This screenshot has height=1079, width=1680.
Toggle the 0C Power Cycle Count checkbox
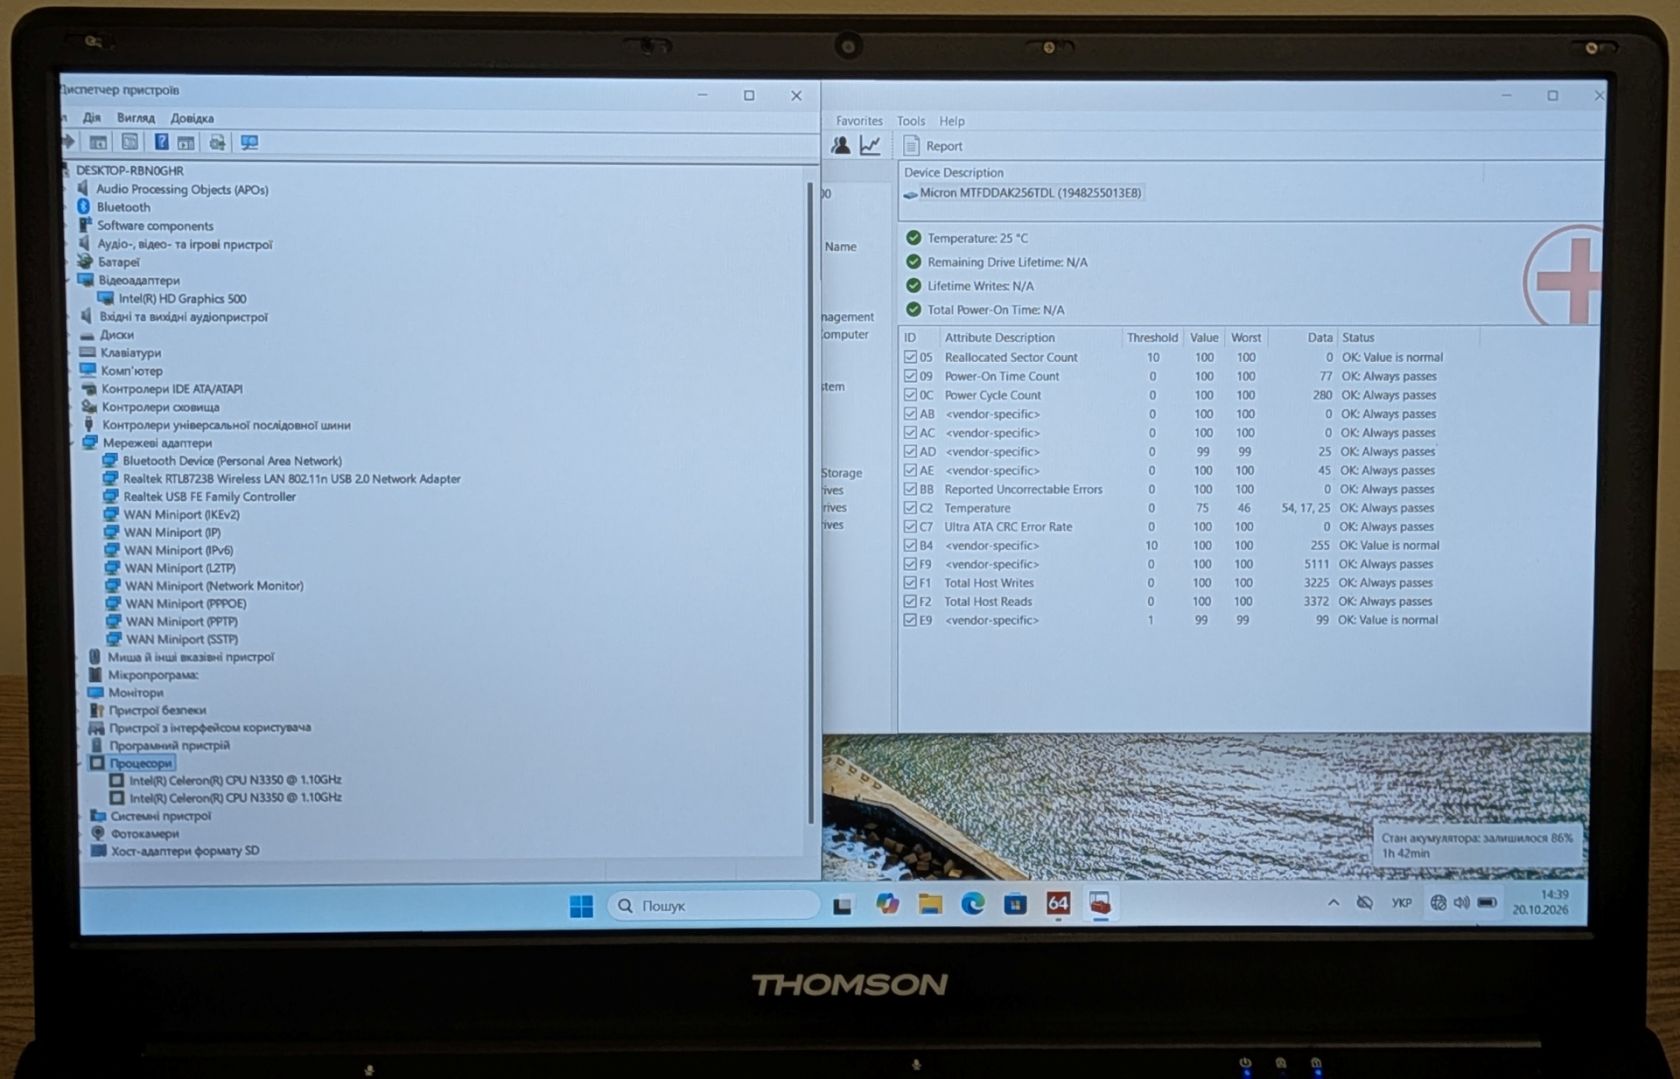(910, 395)
